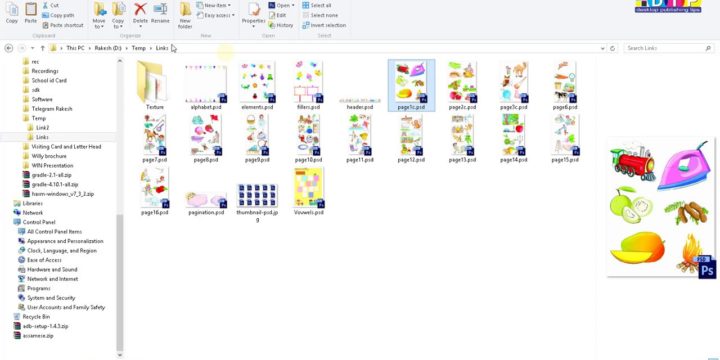Select page6.psd file
The image size is (720, 360).
[565, 85]
